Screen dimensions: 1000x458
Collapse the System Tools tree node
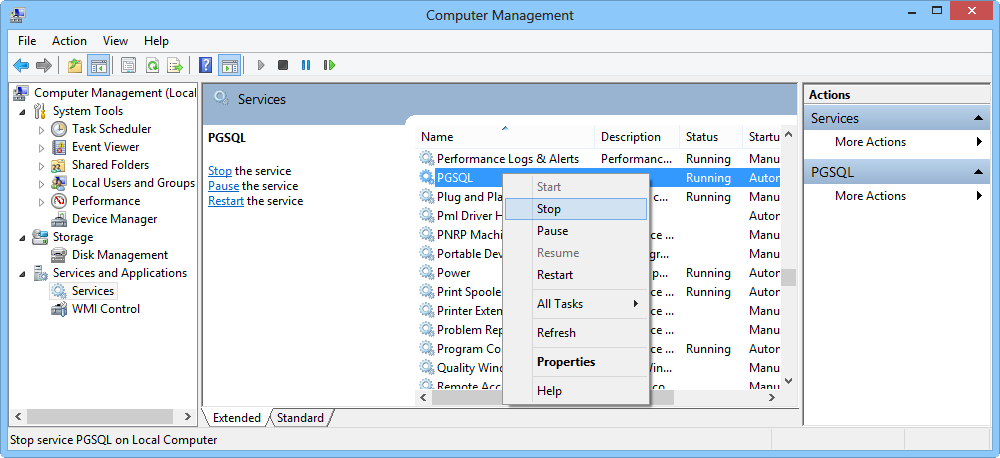point(23,111)
